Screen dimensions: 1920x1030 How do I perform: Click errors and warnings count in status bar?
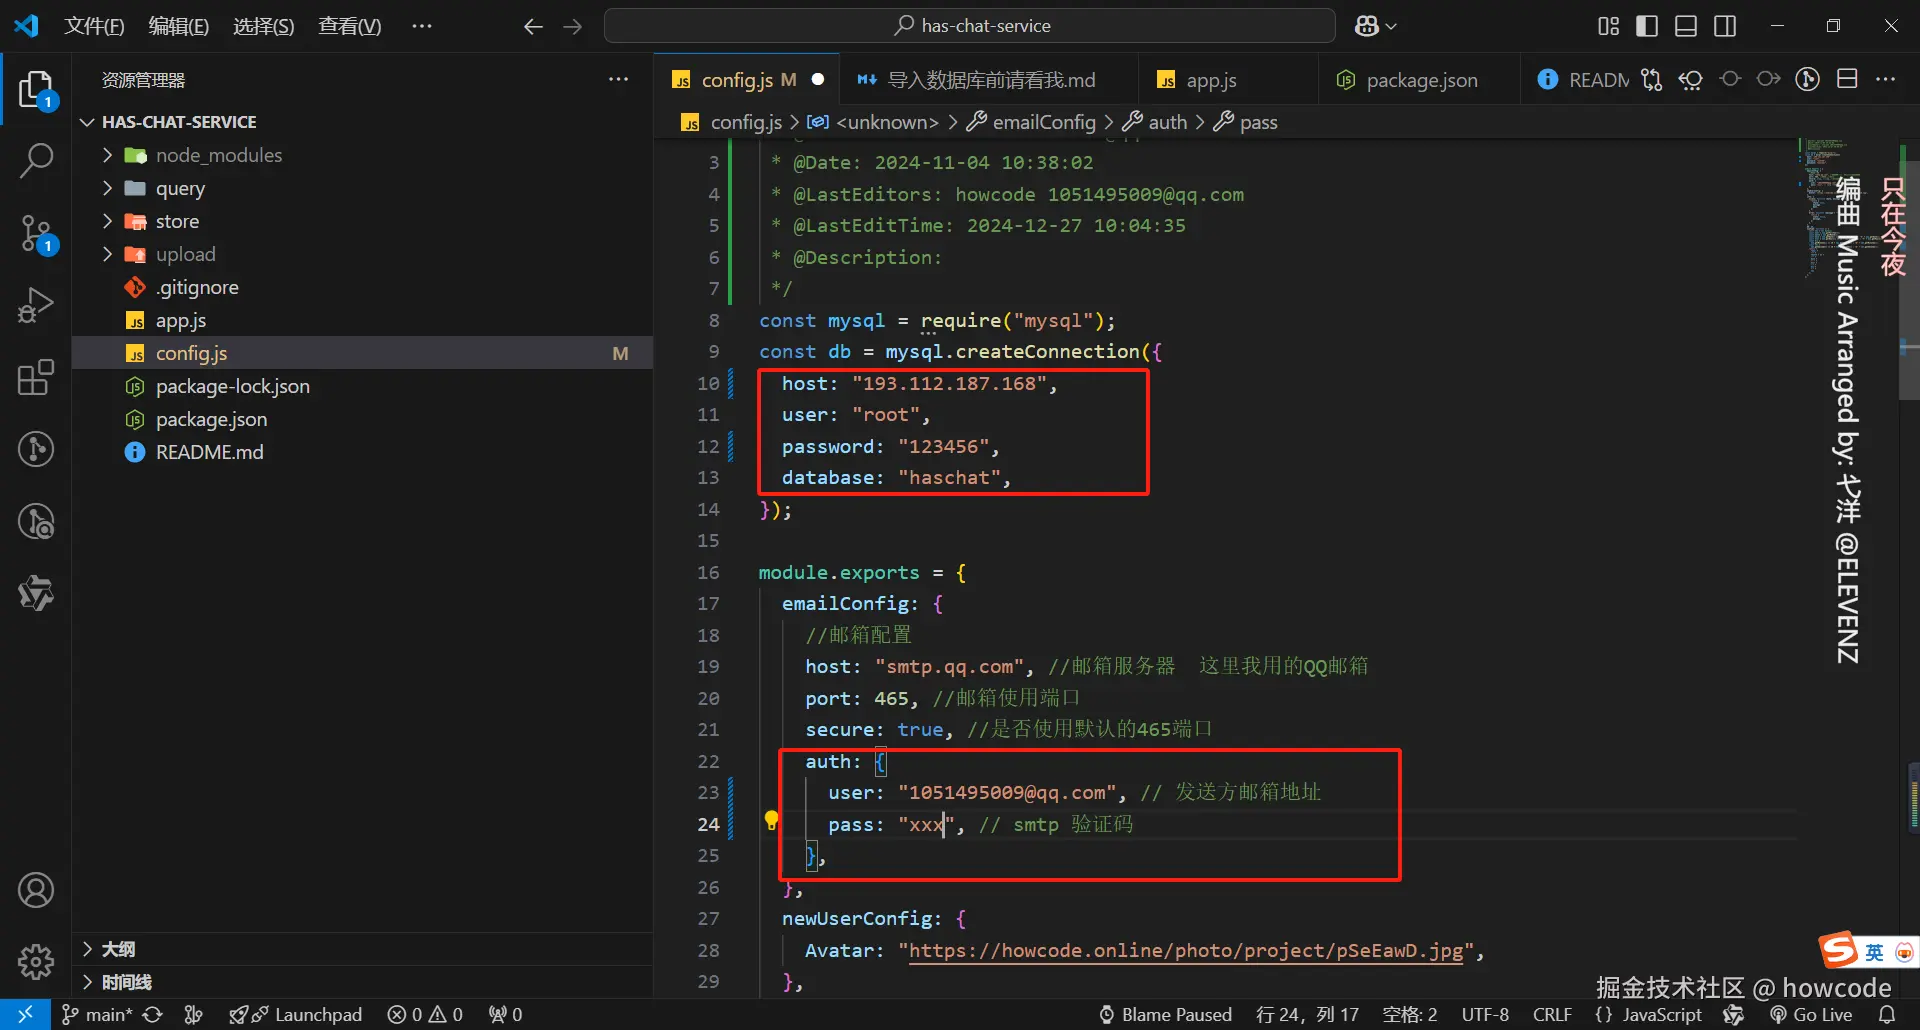click(425, 1014)
